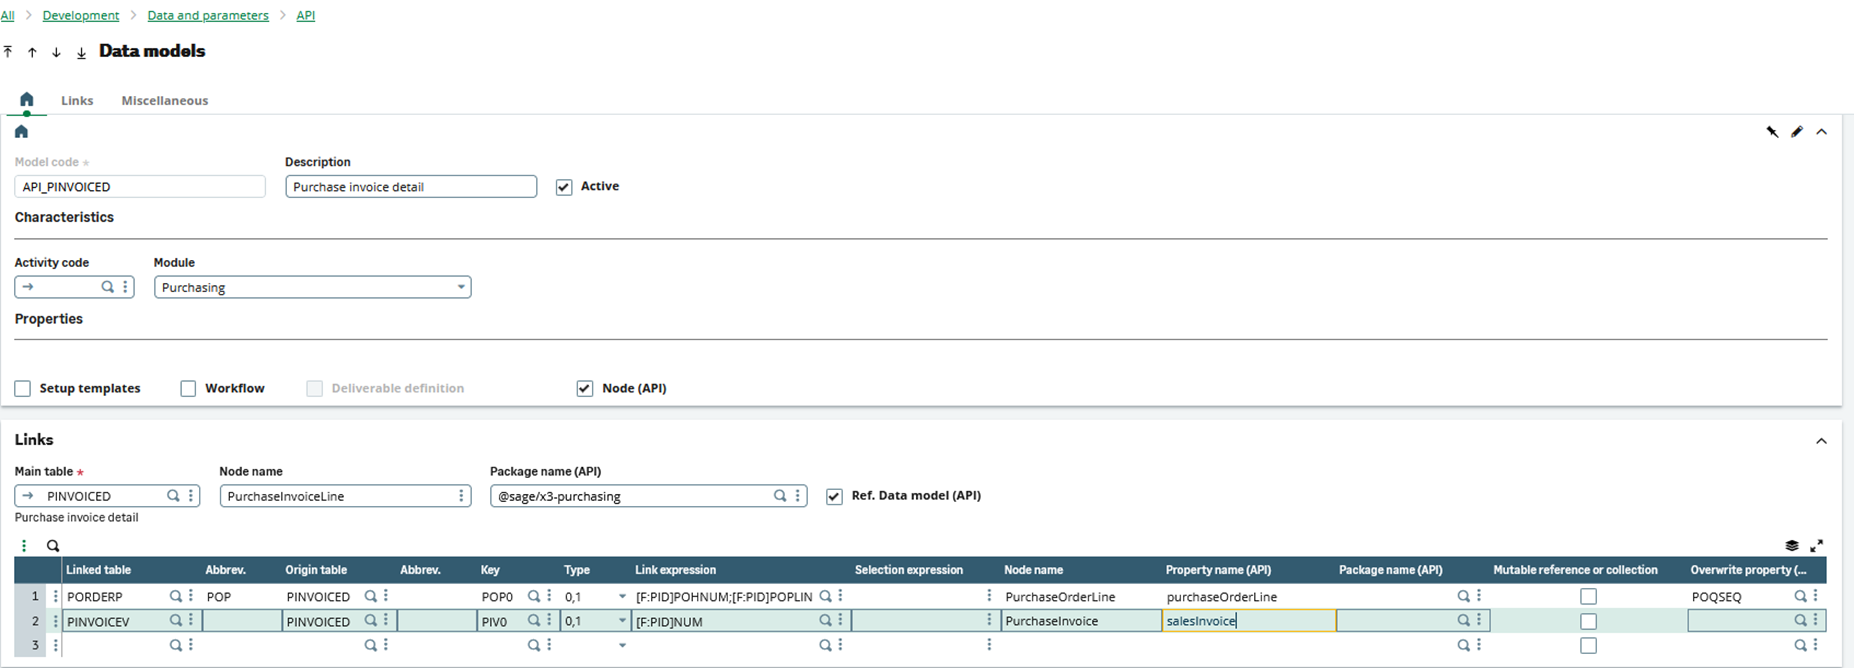The height and width of the screenshot is (668, 1854).
Task: Enable the Workflow checkbox
Action: pos(188,388)
